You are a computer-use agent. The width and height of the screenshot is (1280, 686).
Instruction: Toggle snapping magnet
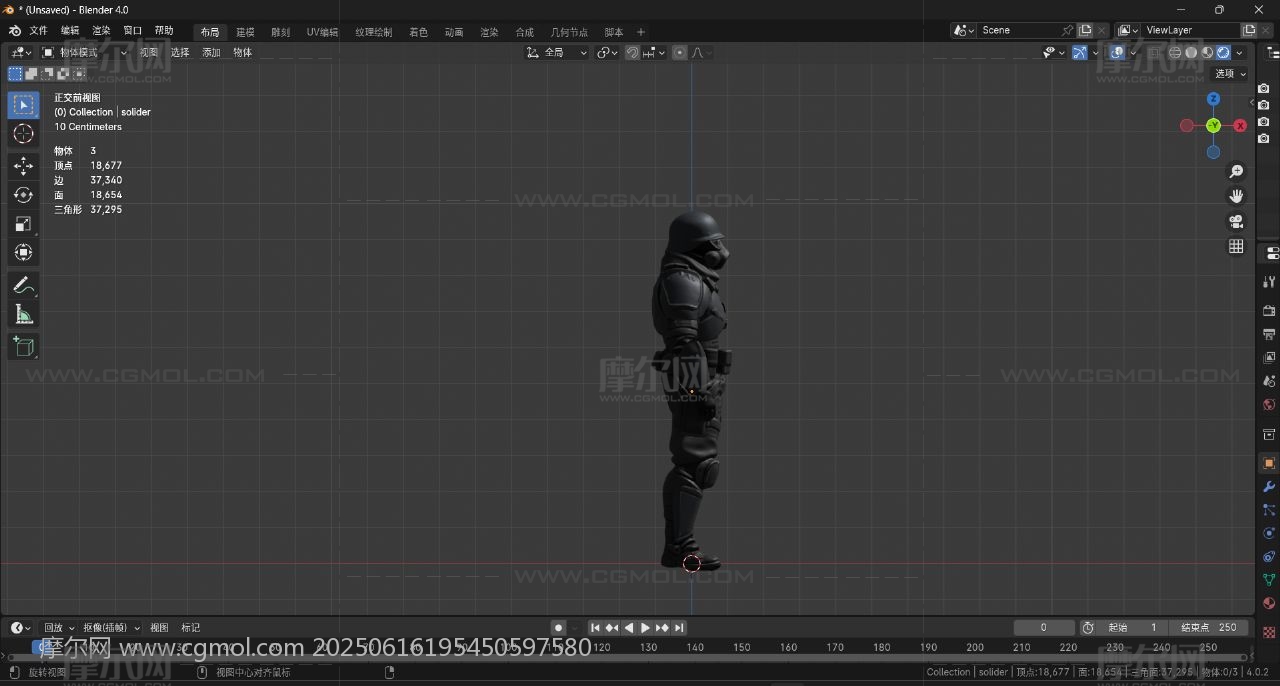(632, 52)
